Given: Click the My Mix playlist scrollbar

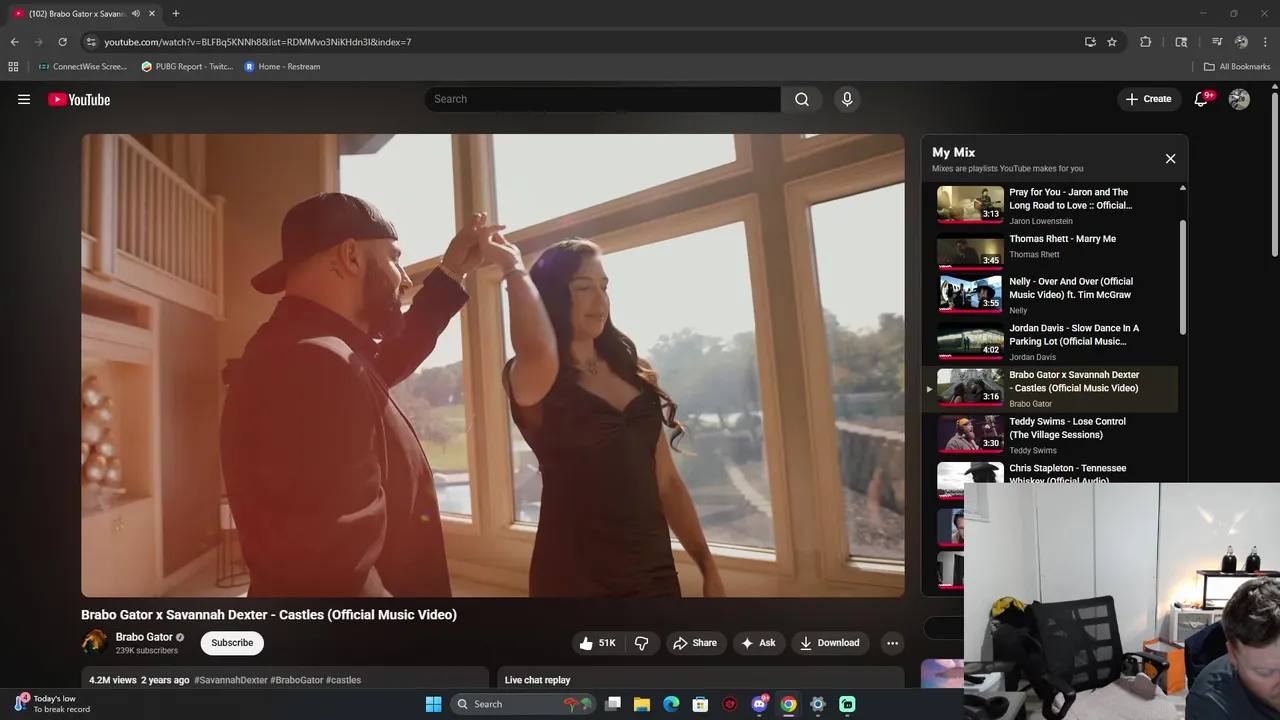Looking at the screenshot, I should pyautogui.click(x=1183, y=277).
